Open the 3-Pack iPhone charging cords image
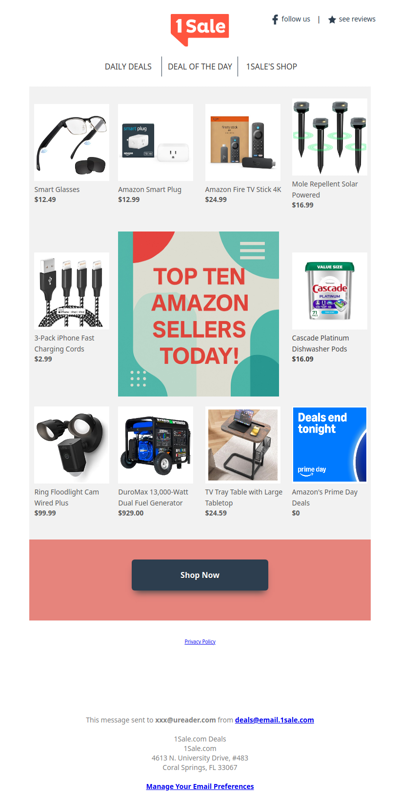 (71, 291)
